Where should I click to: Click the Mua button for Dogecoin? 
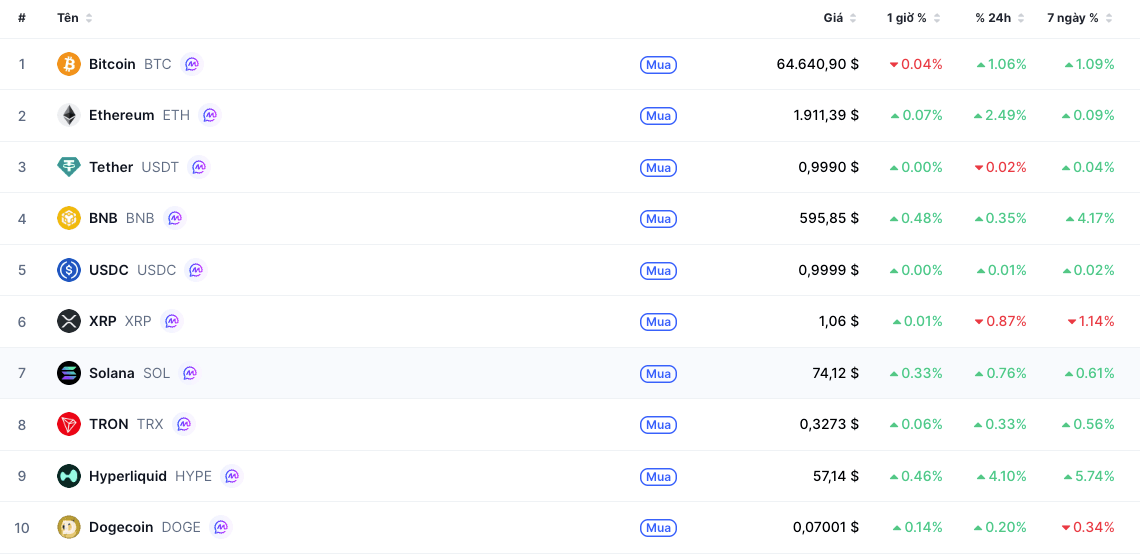[x=659, y=528]
